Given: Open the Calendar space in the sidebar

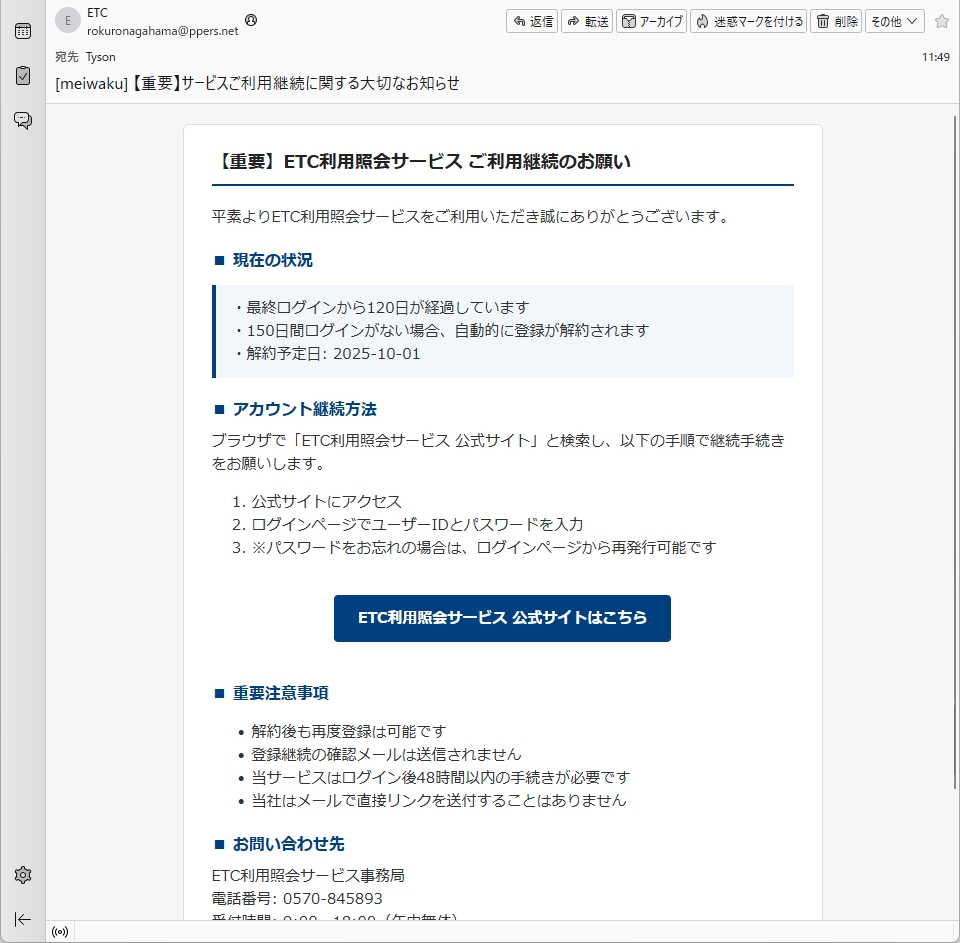Looking at the screenshot, I should pos(23,31).
